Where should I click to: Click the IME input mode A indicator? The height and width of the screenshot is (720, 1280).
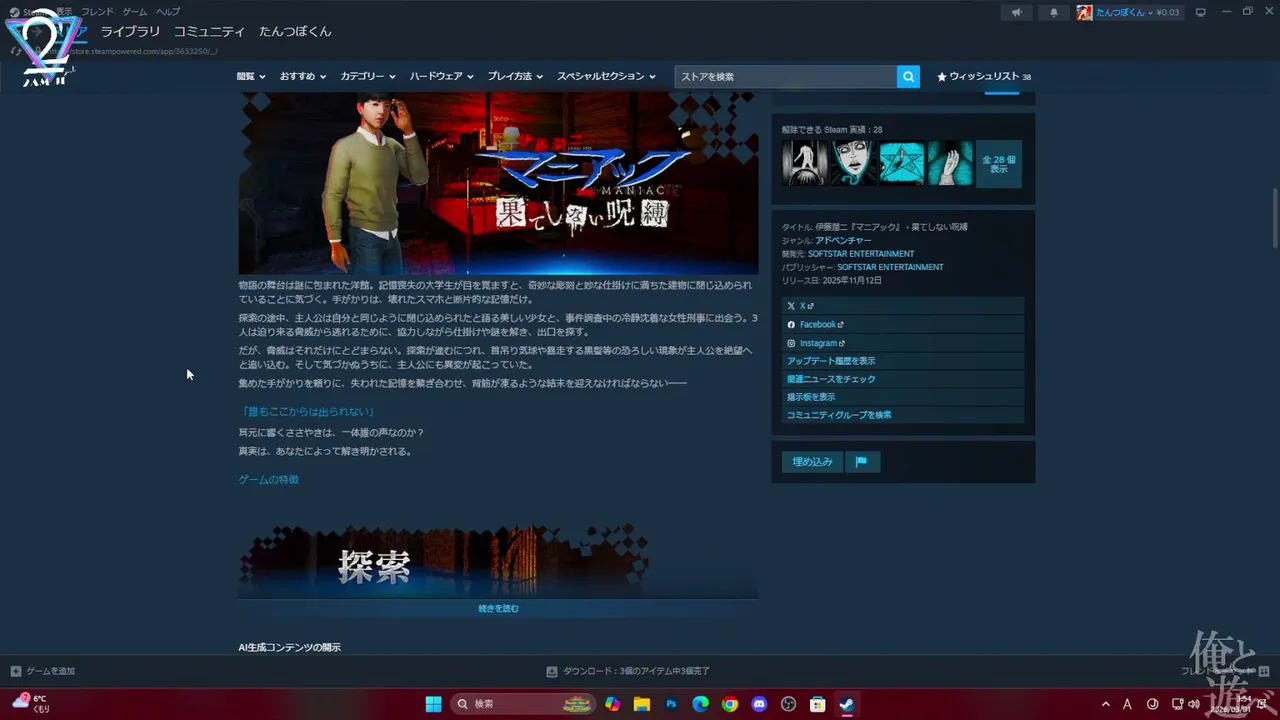(1128, 704)
